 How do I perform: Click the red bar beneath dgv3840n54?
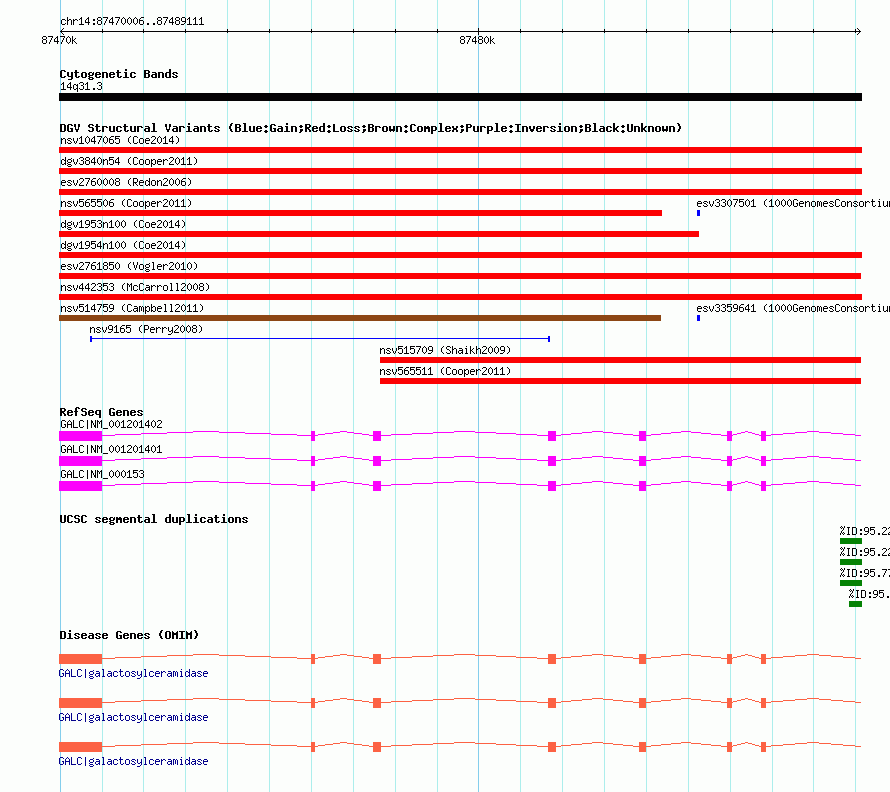pos(460,171)
